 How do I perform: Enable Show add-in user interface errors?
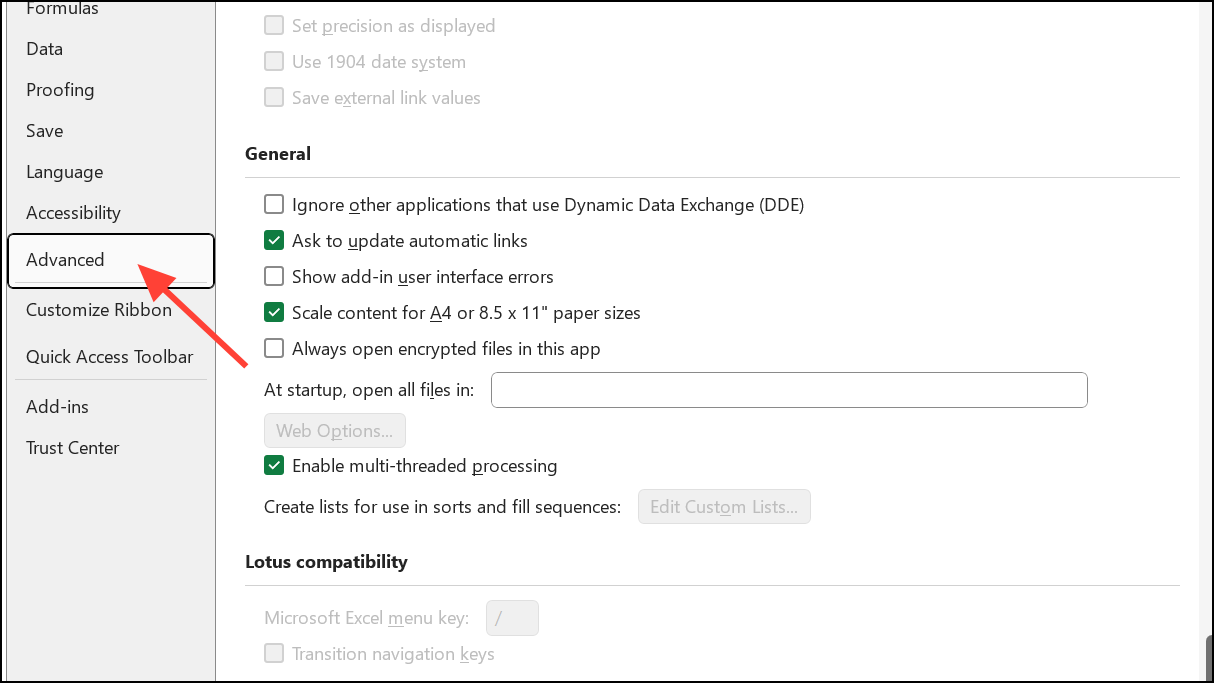(x=274, y=277)
